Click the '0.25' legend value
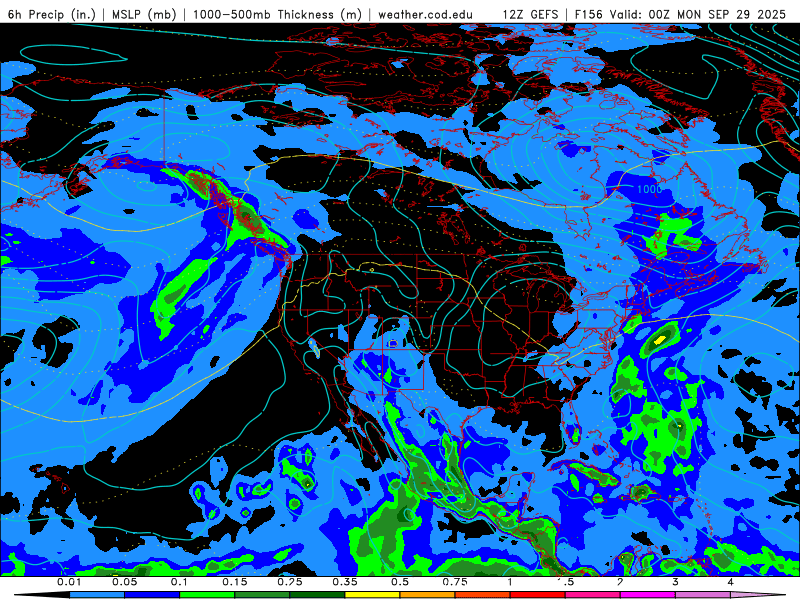Screen dimensions: 800x600 pyautogui.click(x=290, y=582)
